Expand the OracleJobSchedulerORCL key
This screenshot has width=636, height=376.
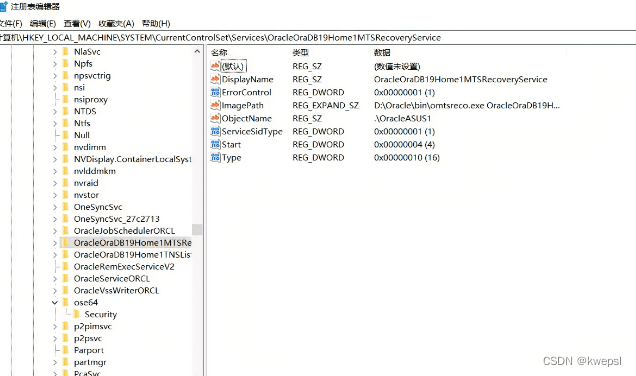[55, 231]
